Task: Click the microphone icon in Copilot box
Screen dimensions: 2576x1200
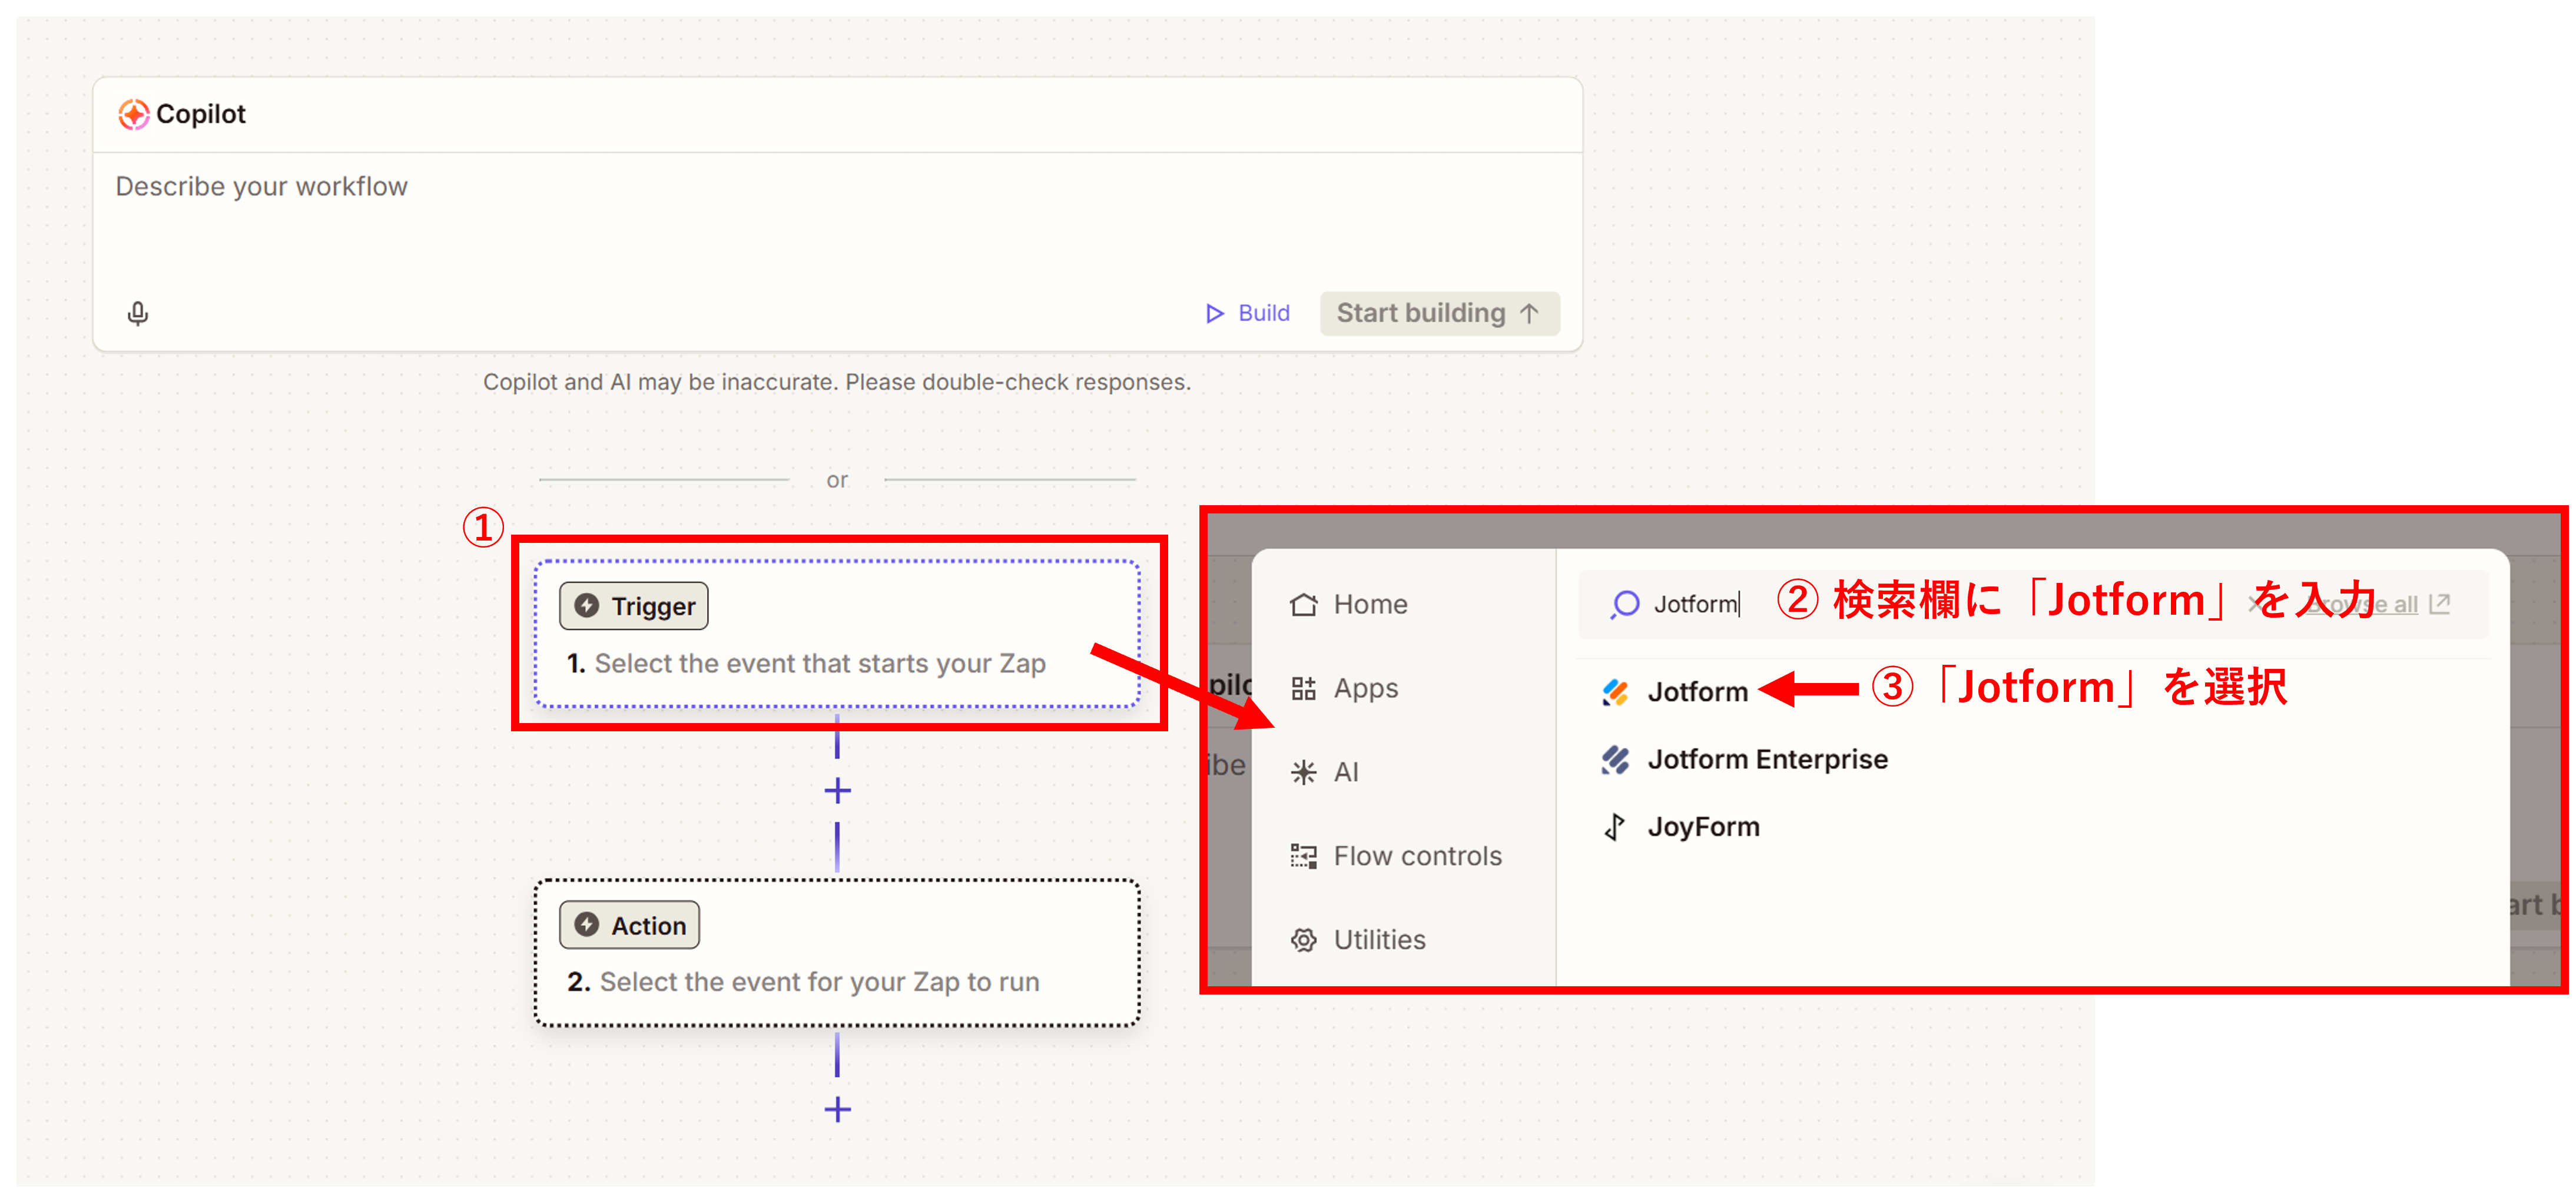Action: point(138,314)
